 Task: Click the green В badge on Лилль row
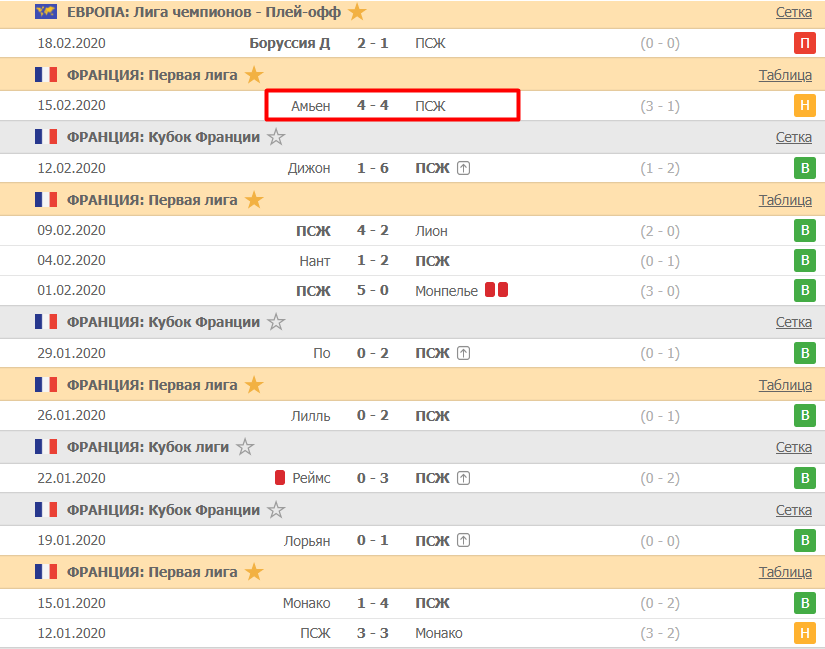click(x=804, y=415)
